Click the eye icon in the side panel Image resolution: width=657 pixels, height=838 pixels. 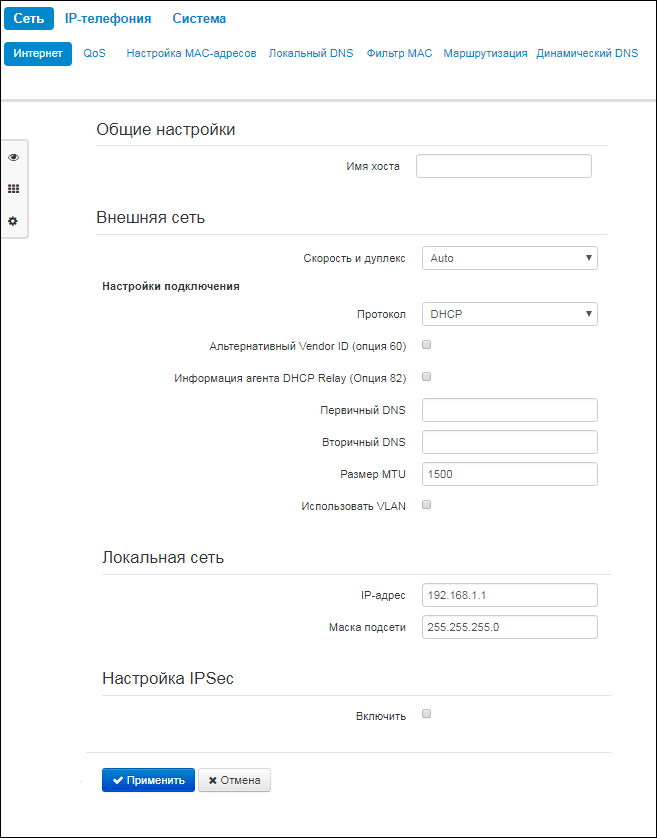click(14, 158)
